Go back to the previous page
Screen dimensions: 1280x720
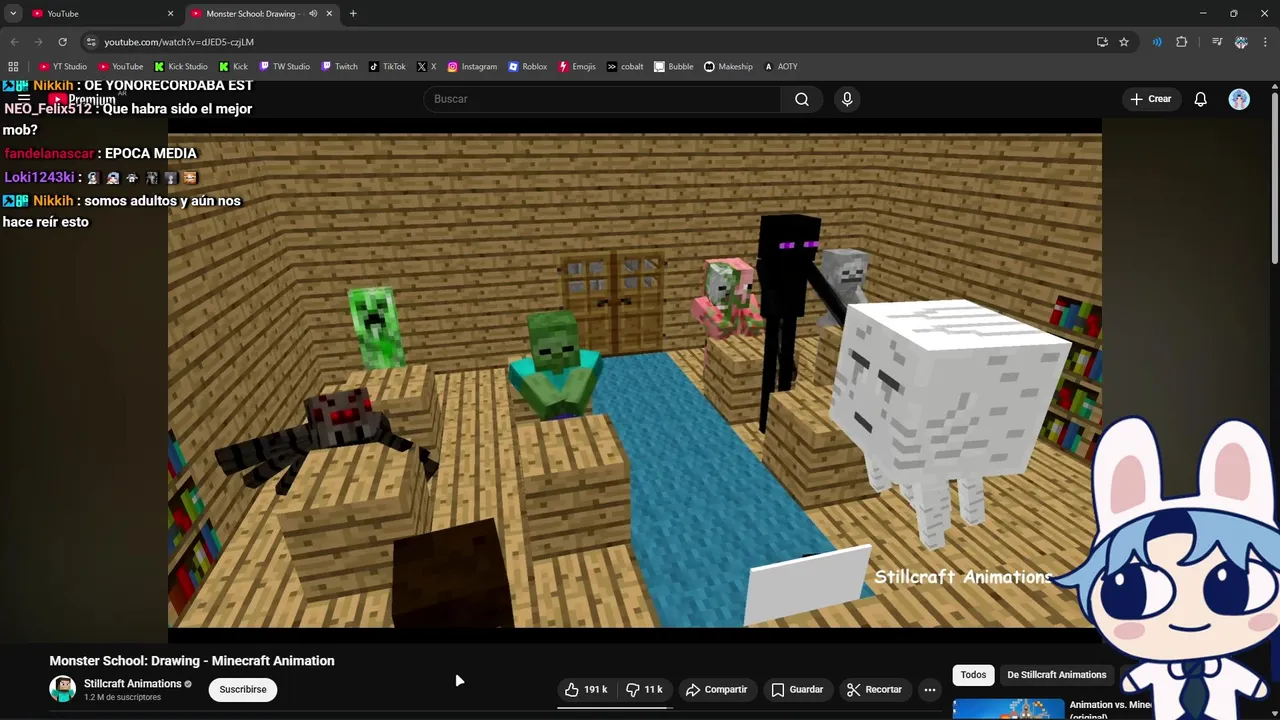(14, 42)
